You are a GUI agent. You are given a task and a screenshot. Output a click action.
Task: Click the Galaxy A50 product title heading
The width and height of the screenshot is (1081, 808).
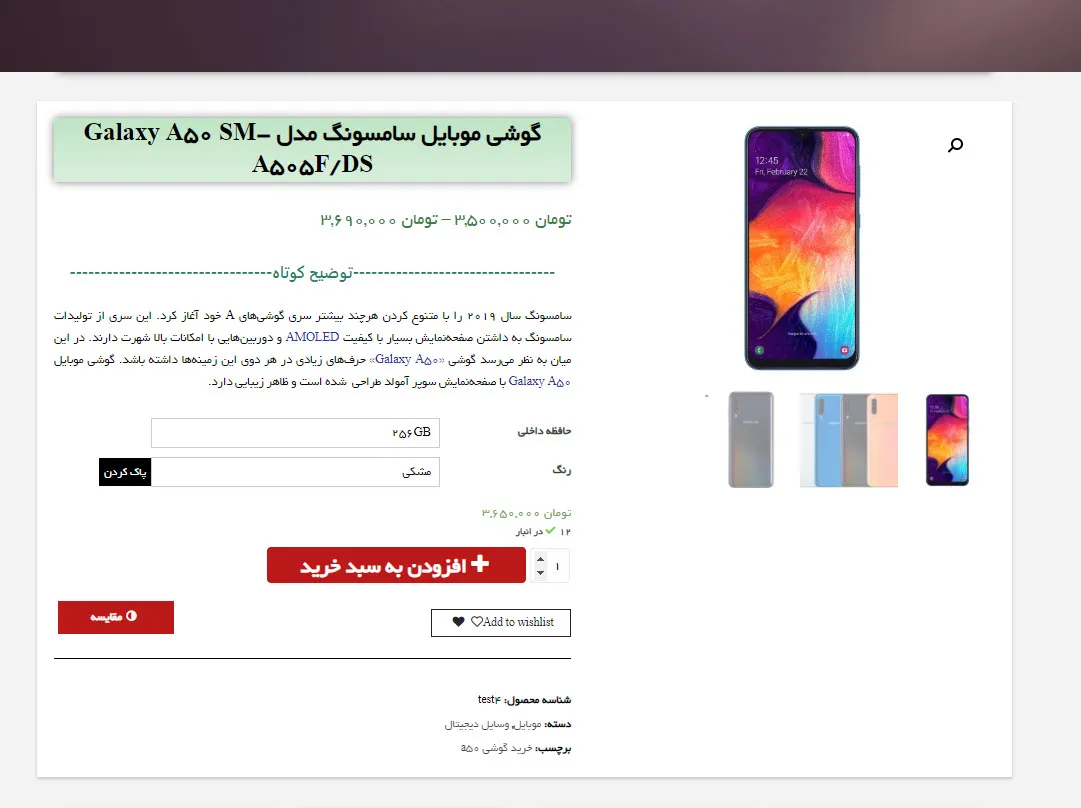click(312, 149)
